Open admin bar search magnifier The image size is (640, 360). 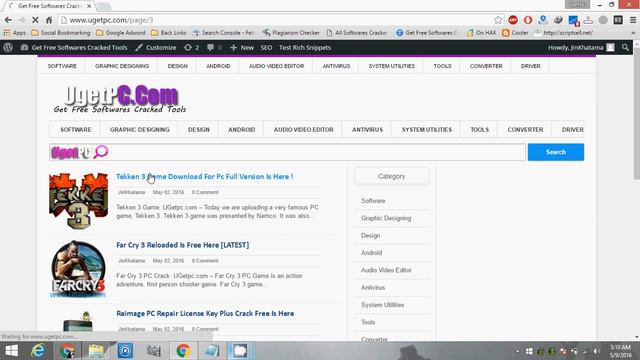pyautogui.click(x=625, y=48)
